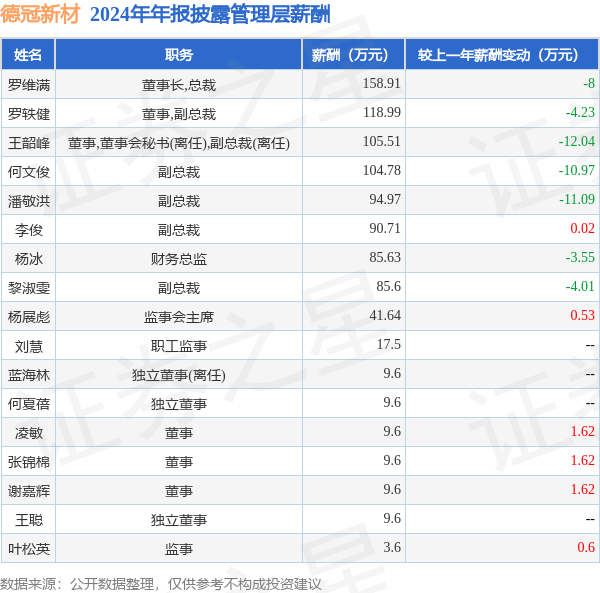Viewport: 600px width, 593px height.
Task: Click the name 潘敬洪
Action: click(29, 201)
